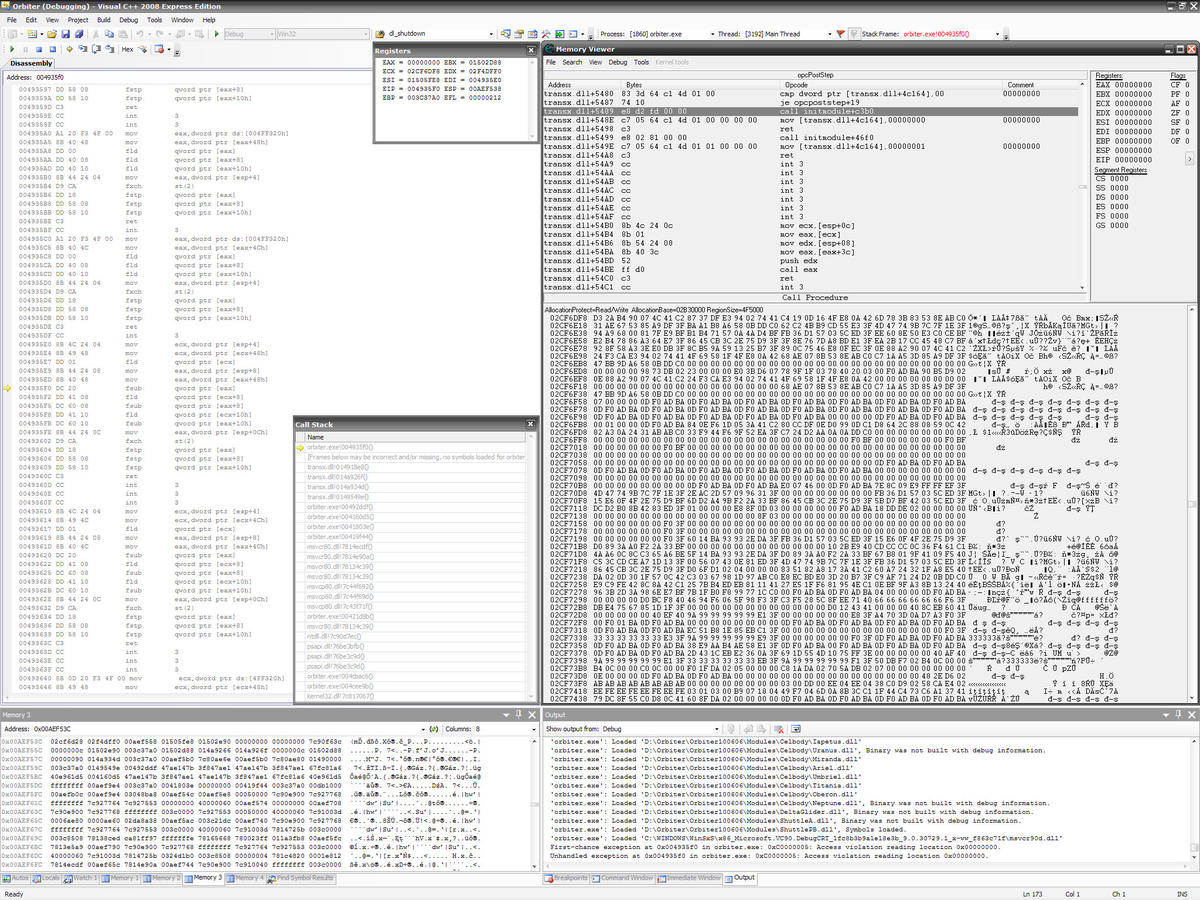1200x900 pixels.
Task: Click the Stop Debugging icon
Action: (x=39, y=49)
